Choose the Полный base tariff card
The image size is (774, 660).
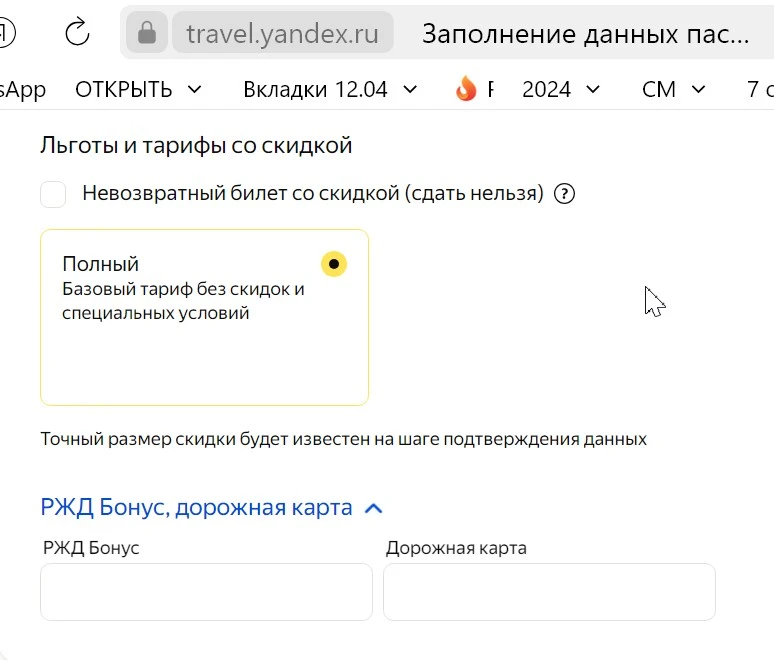(204, 317)
